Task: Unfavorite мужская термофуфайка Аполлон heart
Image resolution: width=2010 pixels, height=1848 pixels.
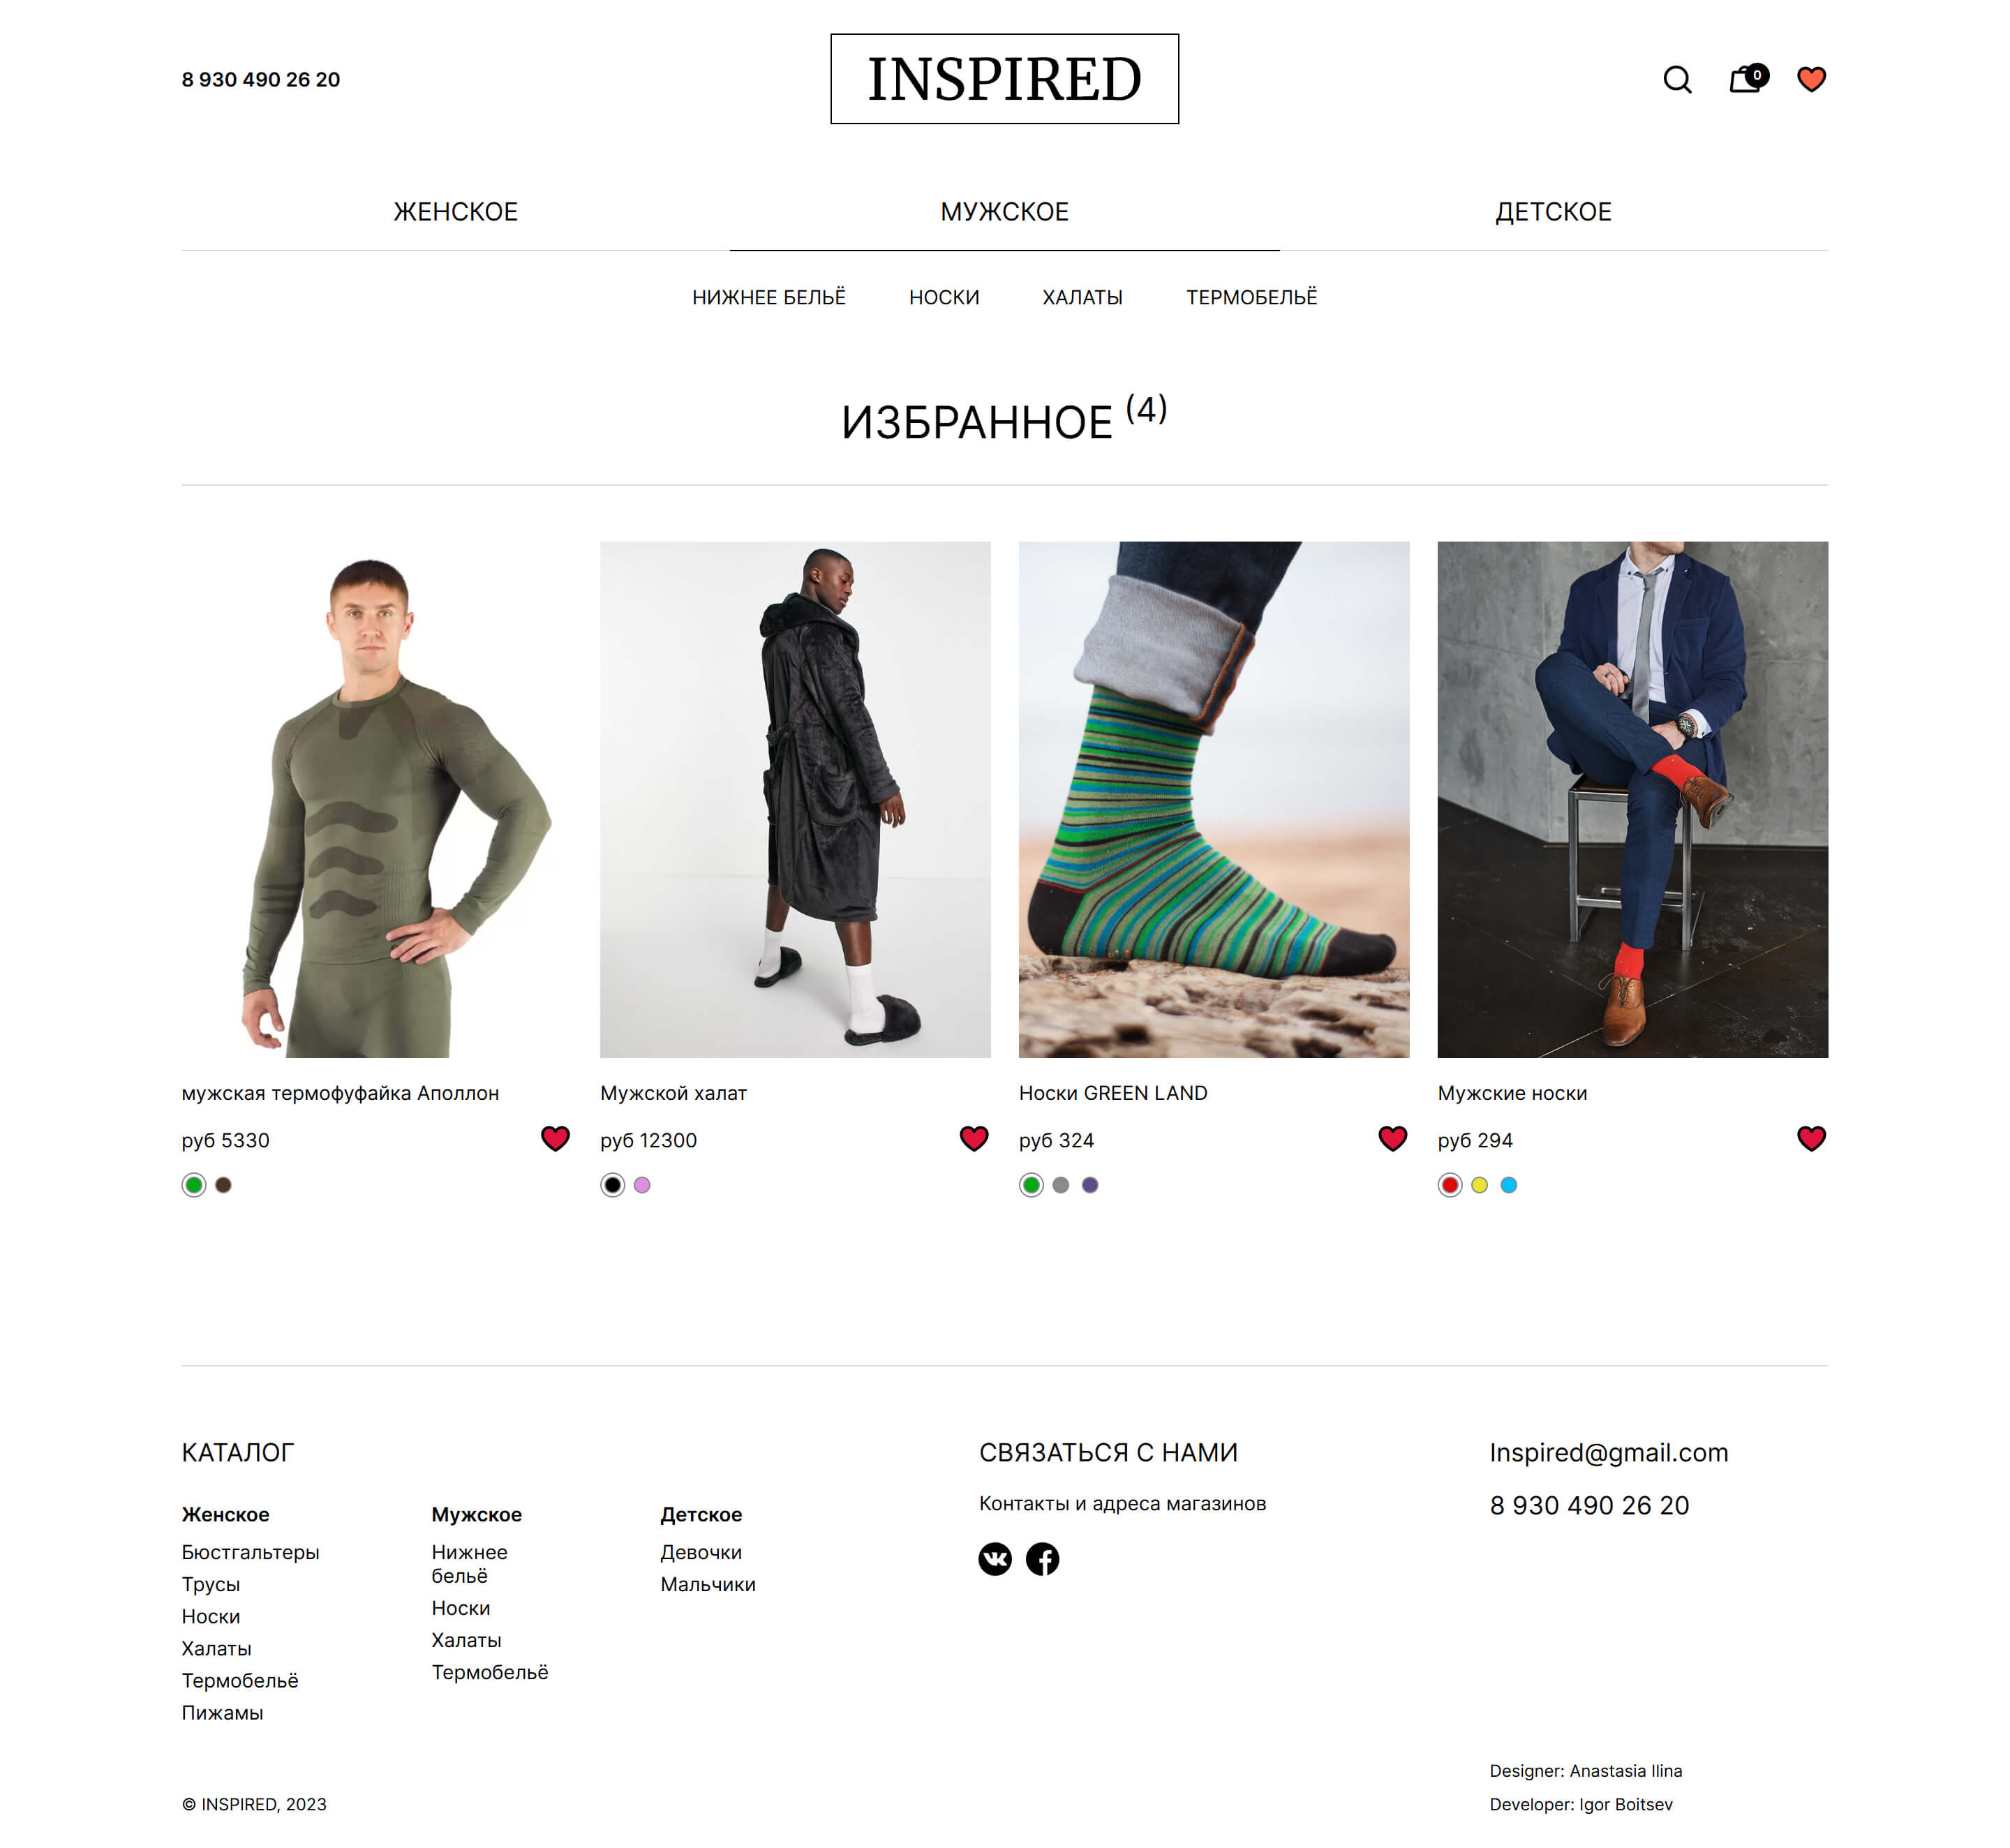Action: click(555, 1138)
